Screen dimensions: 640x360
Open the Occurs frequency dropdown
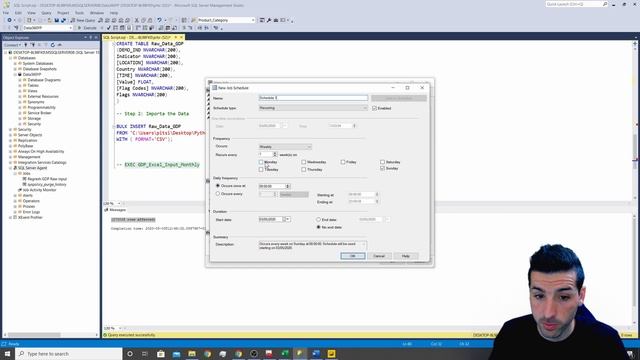[285, 147]
